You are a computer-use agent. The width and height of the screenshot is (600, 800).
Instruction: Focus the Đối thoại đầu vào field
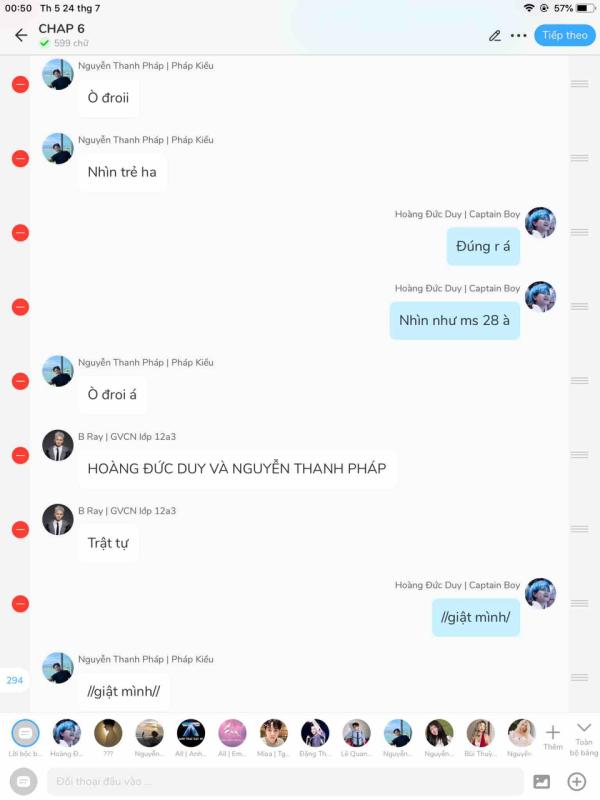point(285,781)
